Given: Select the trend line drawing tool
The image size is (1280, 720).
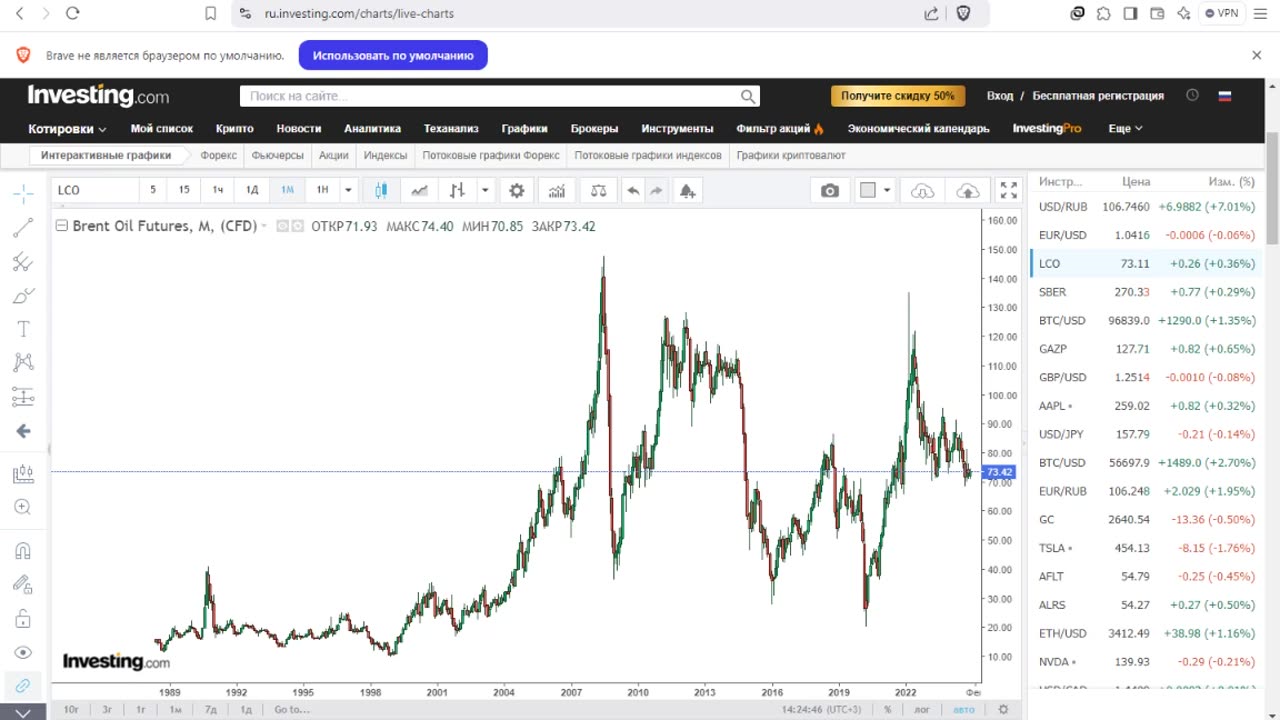Looking at the screenshot, I should (x=23, y=228).
